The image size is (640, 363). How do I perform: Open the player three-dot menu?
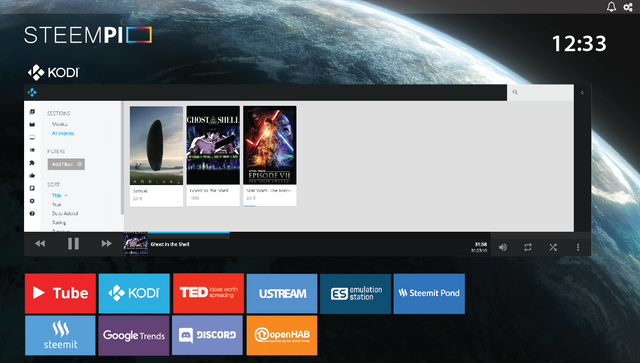coord(578,247)
